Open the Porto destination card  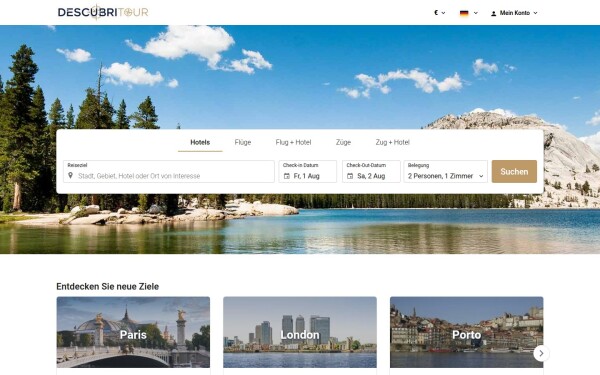(466, 332)
